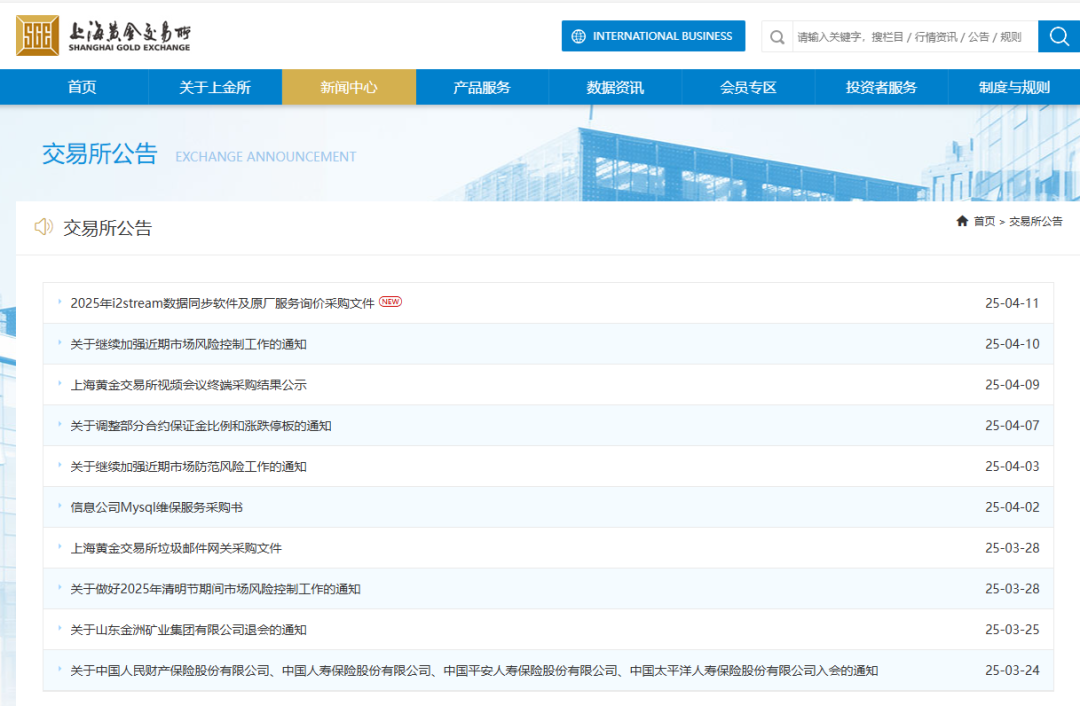
Task: Click the gray magnifier inside search box
Action: point(777,37)
